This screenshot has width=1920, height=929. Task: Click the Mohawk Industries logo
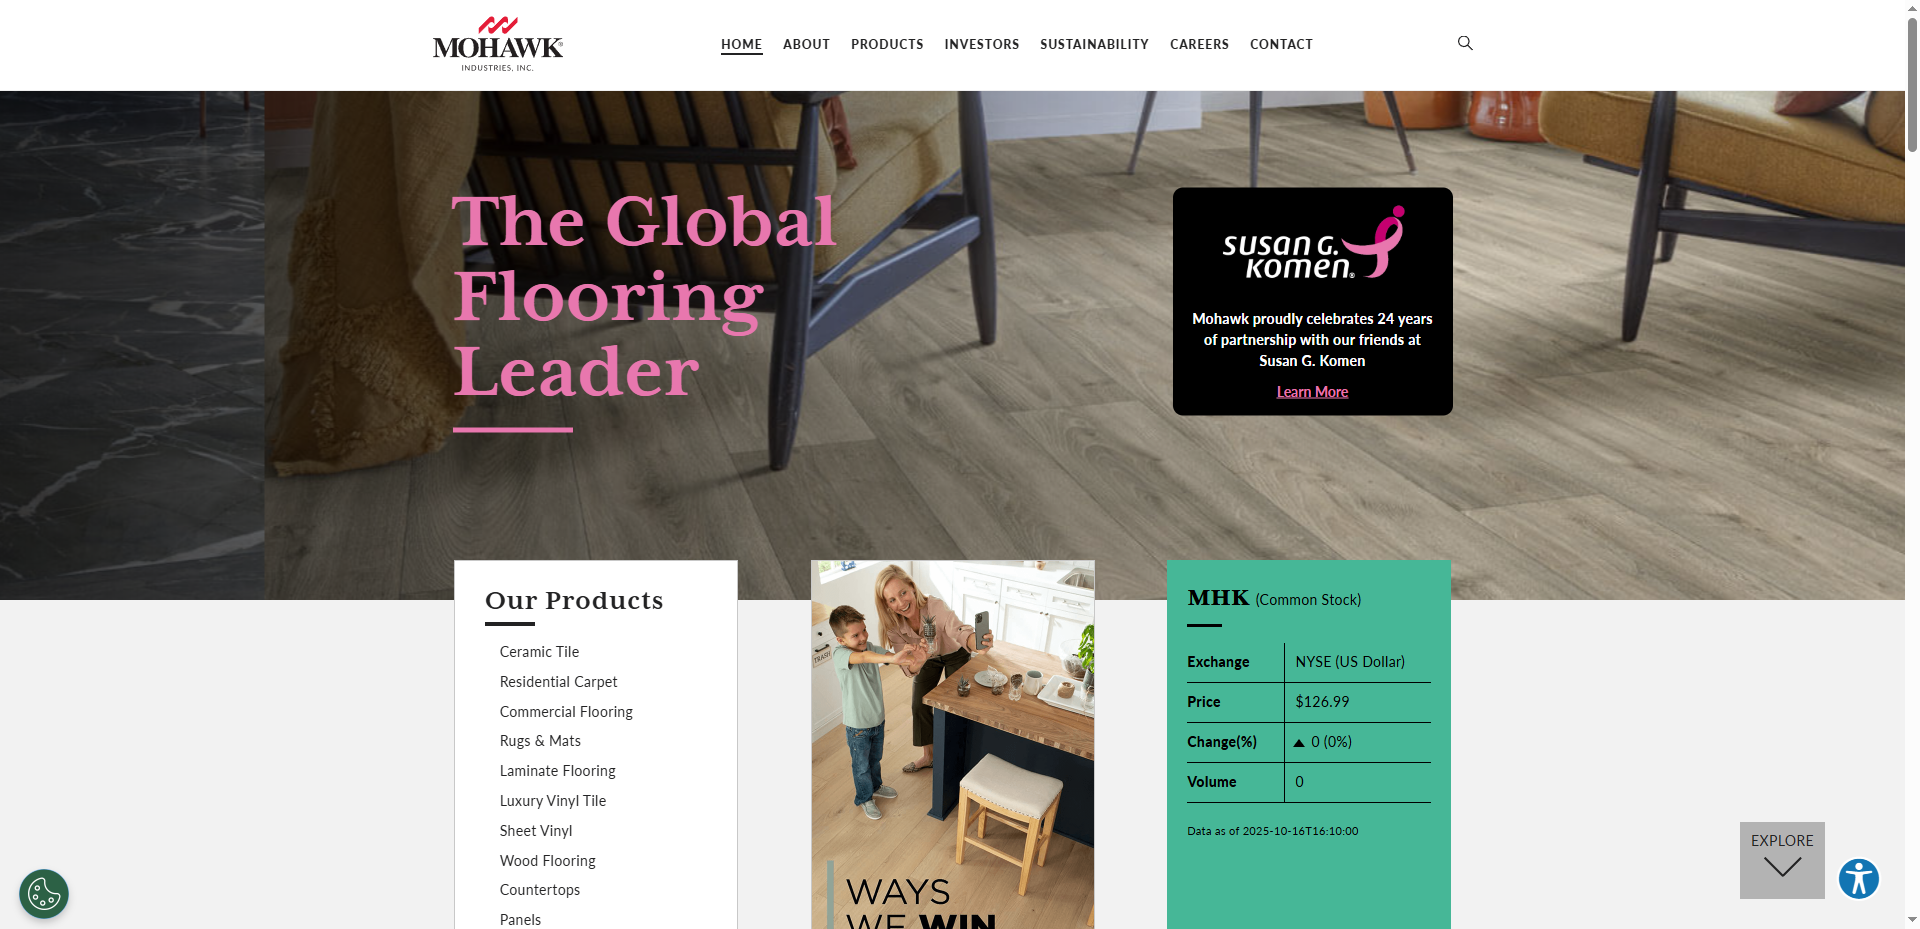click(498, 44)
